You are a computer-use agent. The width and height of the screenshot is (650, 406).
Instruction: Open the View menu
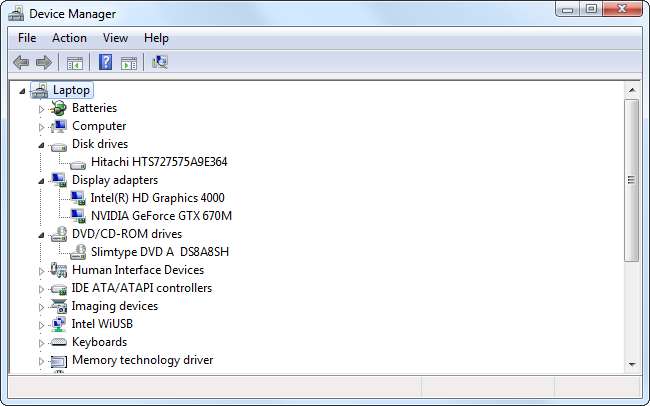point(115,38)
